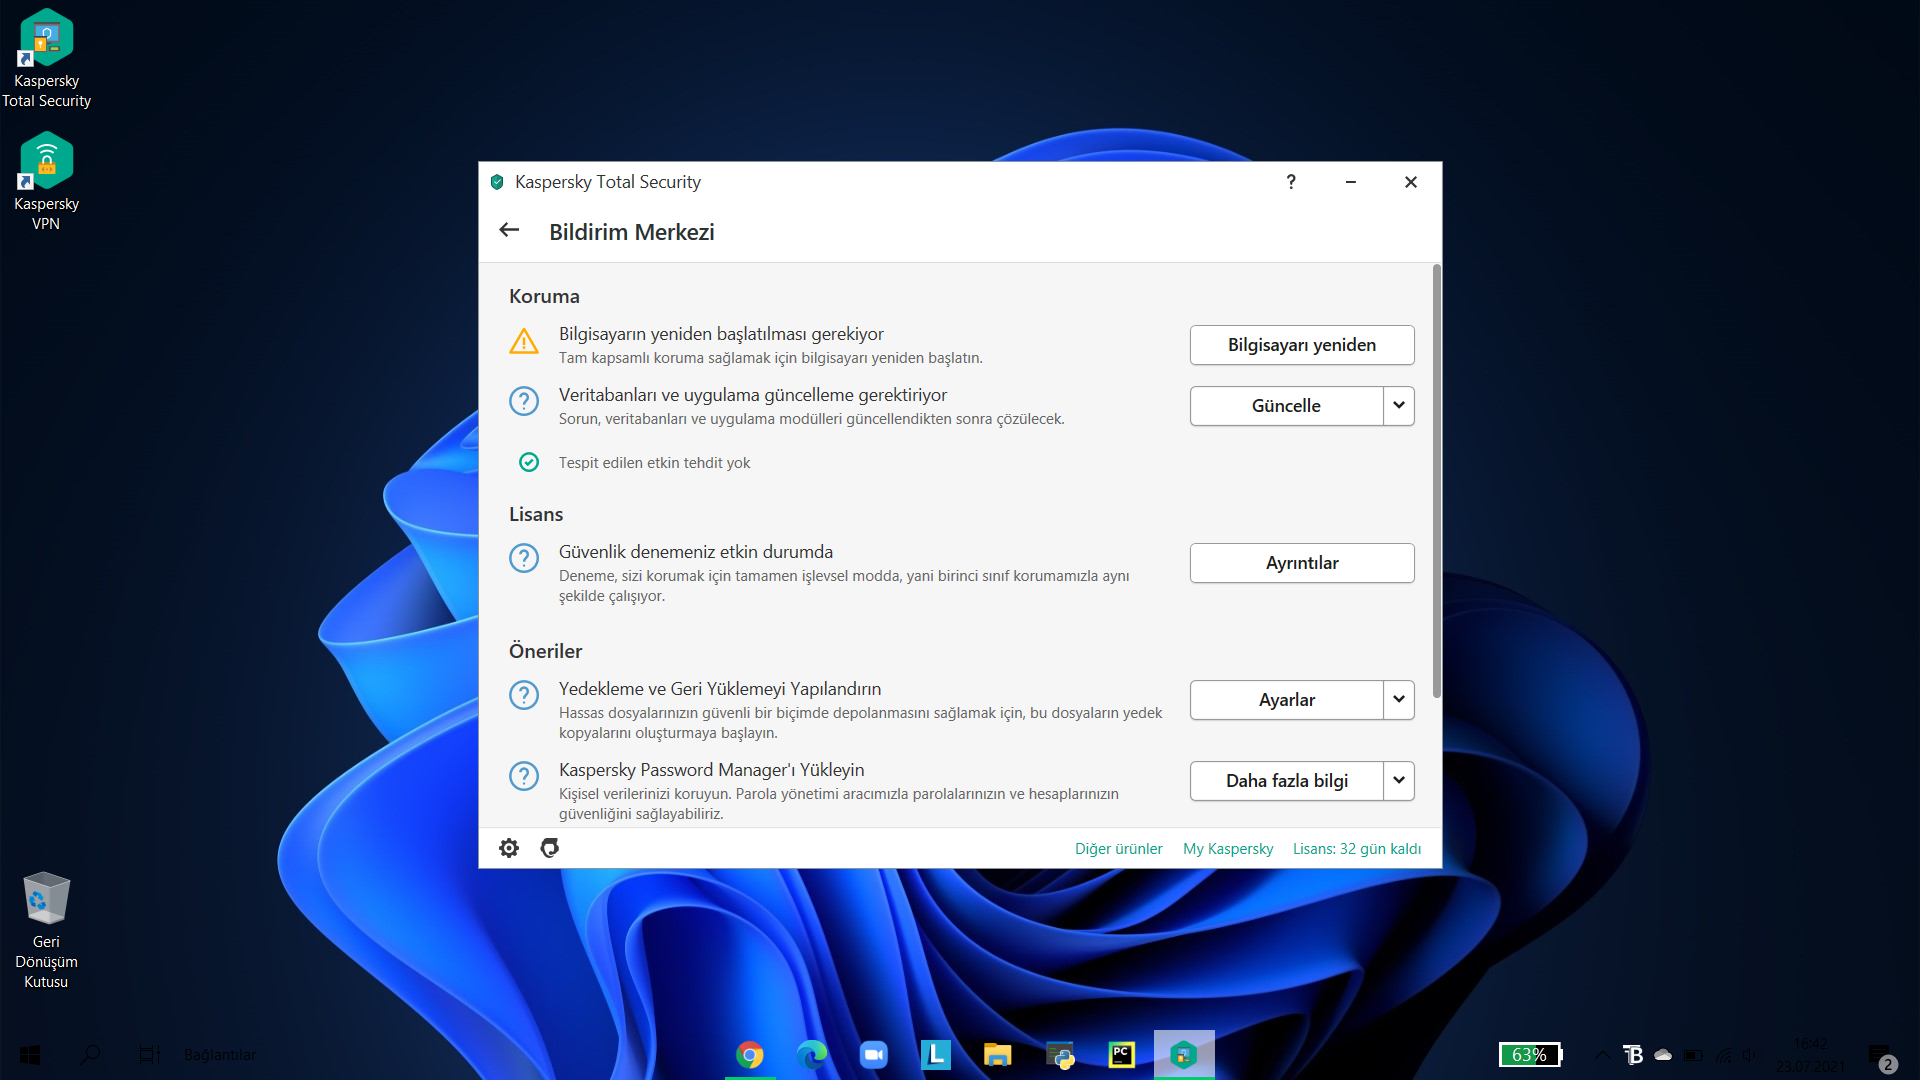Screen dimensions: 1920x1080
Task: Click the Ayrıntılar button
Action: coord(1301,563)
